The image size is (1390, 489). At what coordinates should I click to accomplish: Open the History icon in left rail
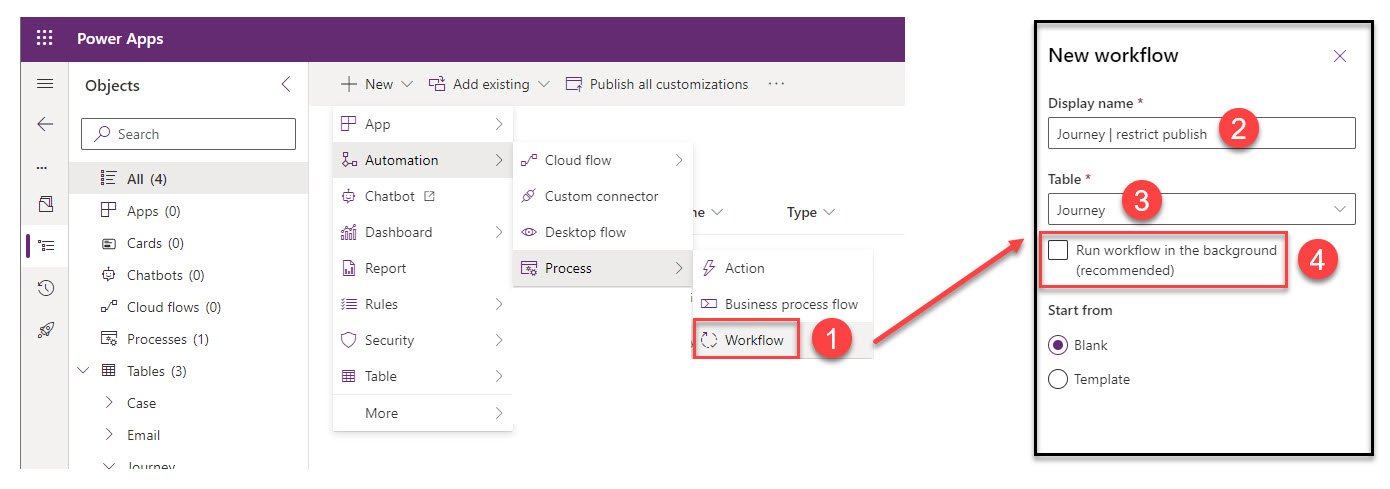tap(45, 288)
